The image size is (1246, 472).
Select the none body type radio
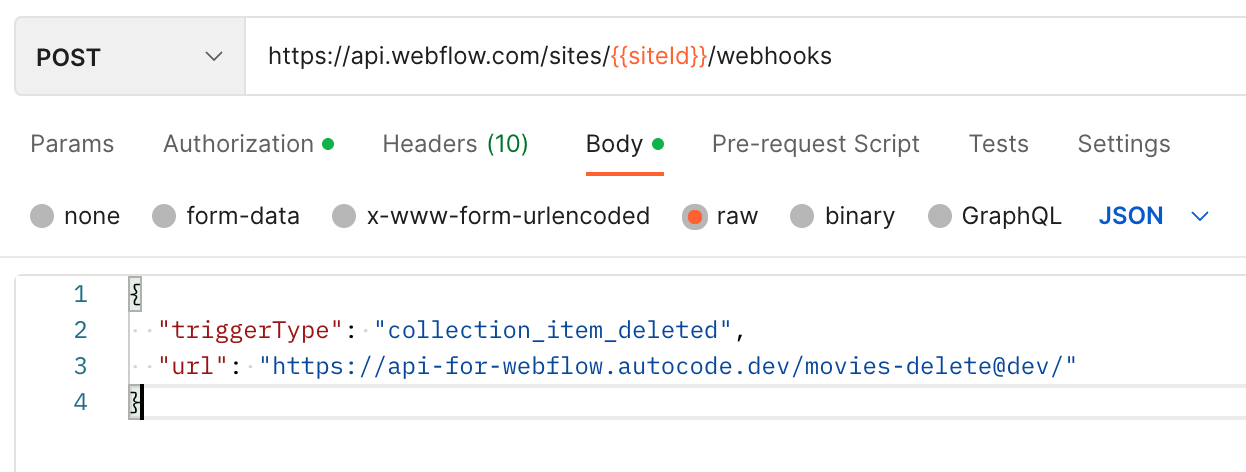coord(42,216)
